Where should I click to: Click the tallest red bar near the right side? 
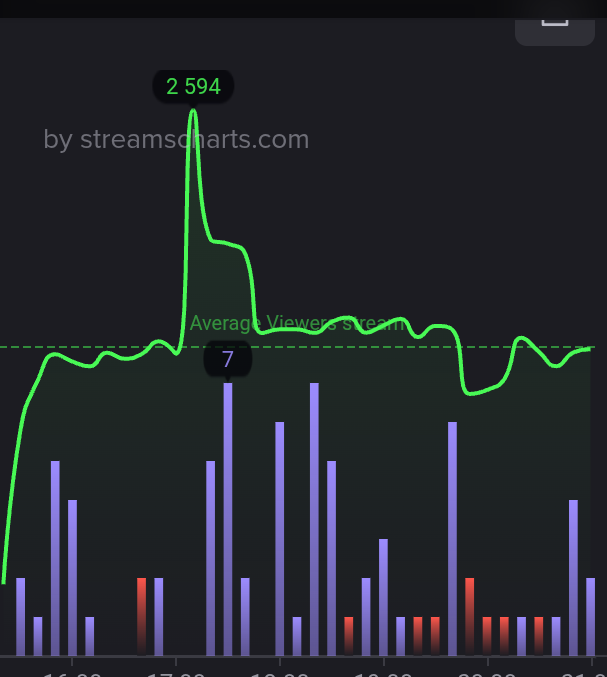[469, 617]
